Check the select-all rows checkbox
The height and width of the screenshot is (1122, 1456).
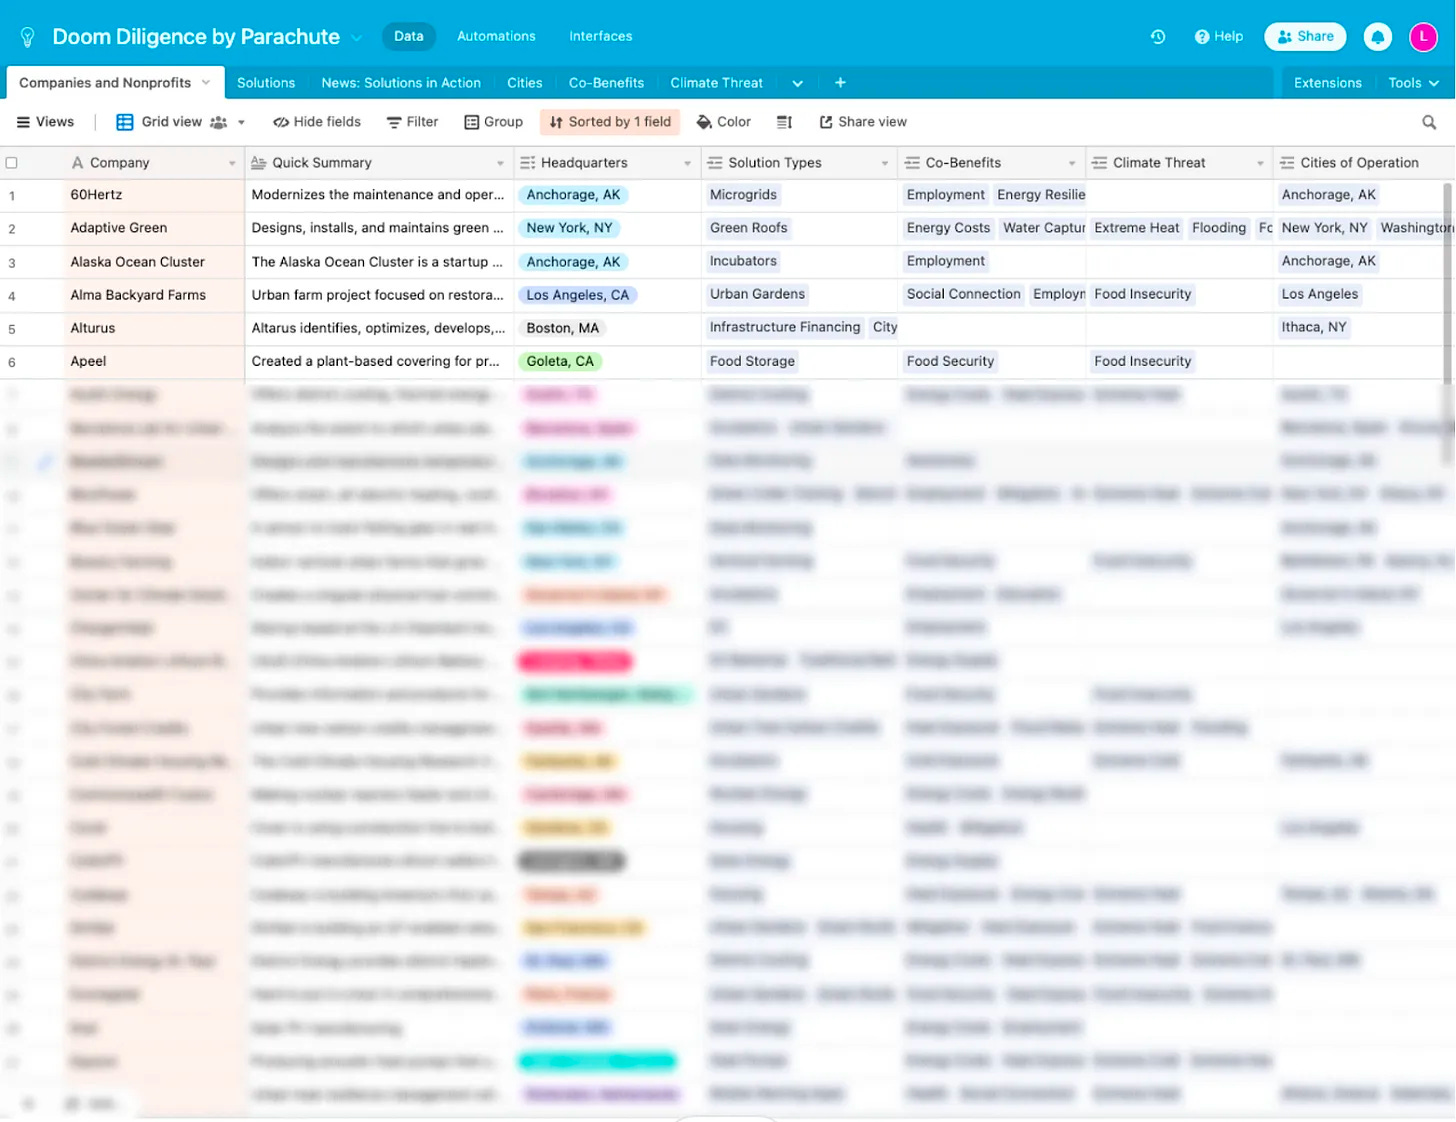(x=12, y=163)
